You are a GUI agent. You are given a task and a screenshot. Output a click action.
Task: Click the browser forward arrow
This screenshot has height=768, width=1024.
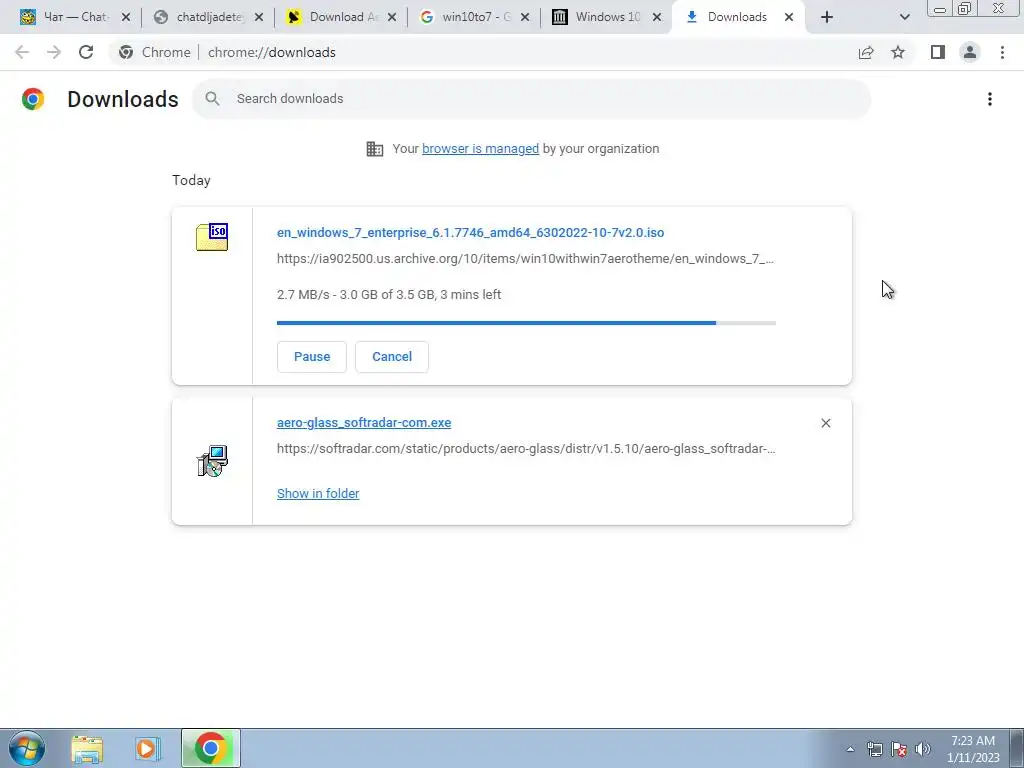[x=54, y=52]
